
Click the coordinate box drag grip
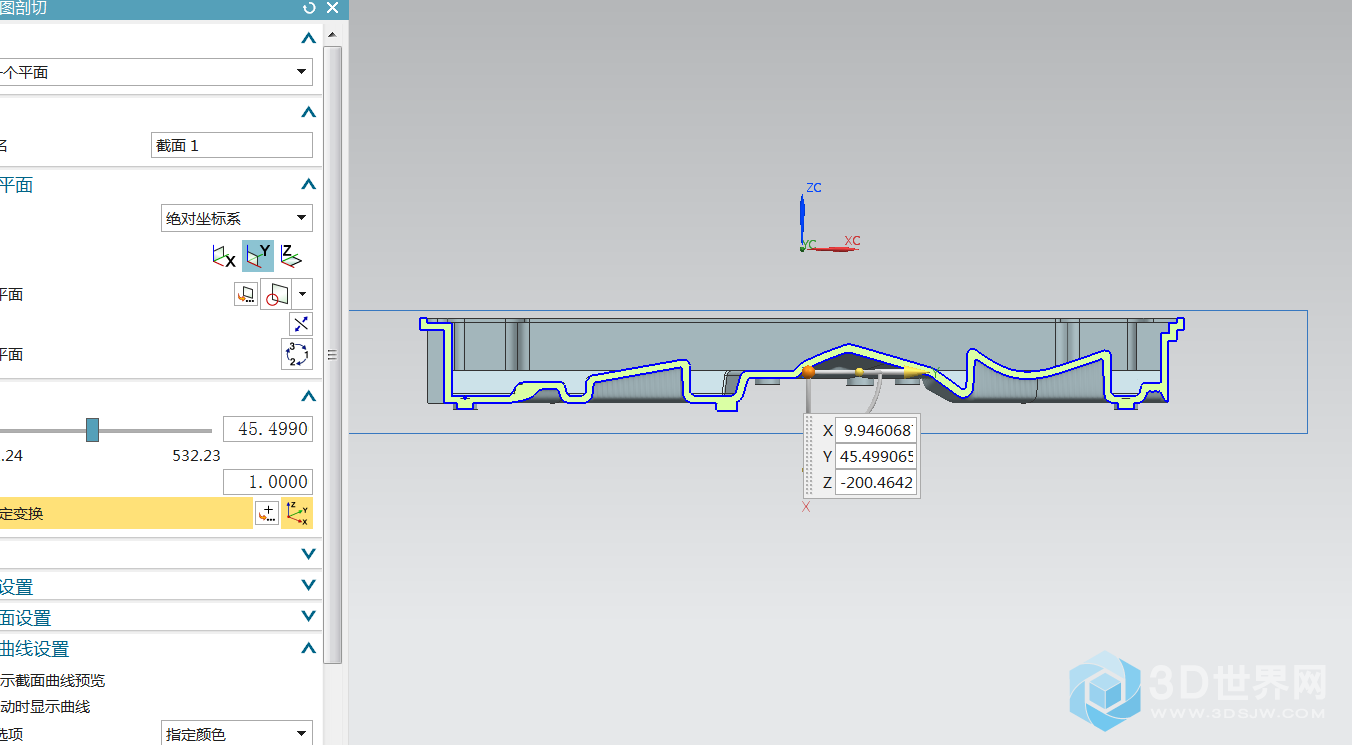pyautogui.click(x=811, y=457)
